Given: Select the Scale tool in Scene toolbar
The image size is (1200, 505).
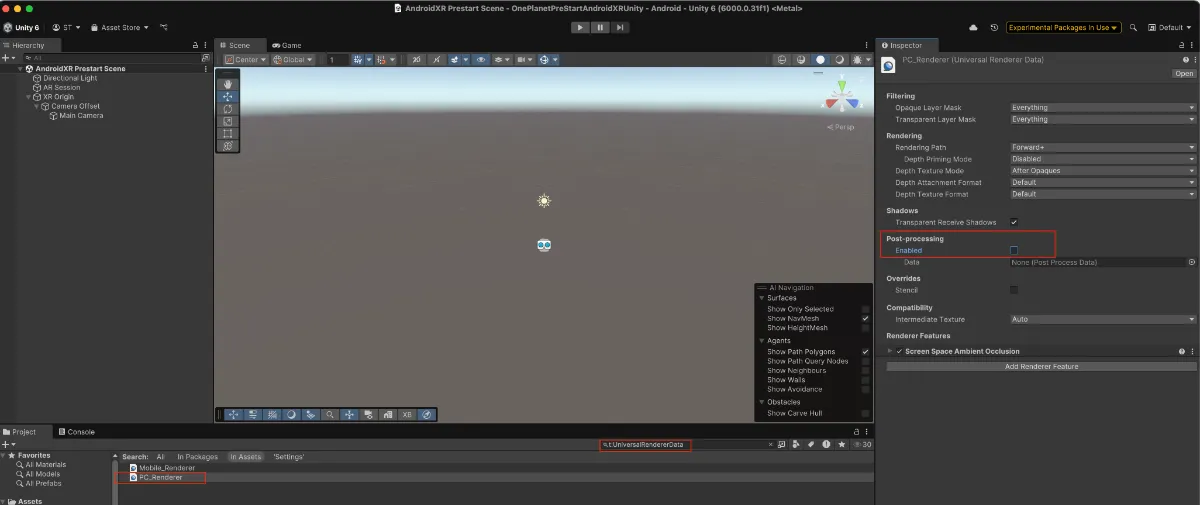Looking at the screenshot, I should tap(228, 121).
